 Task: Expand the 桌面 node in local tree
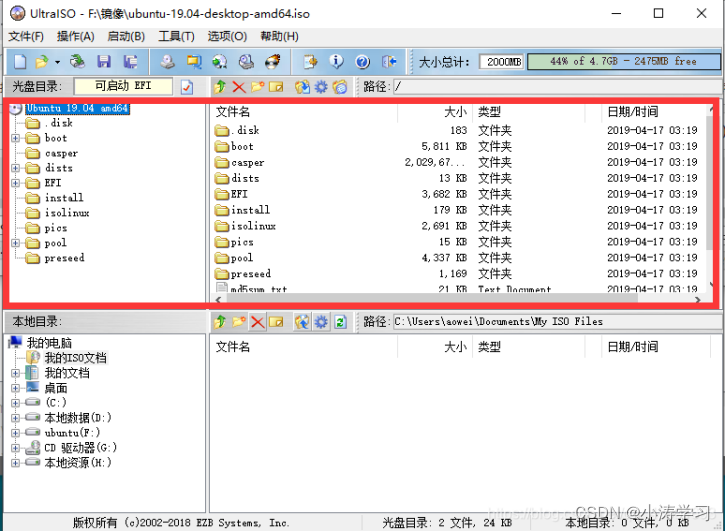click(x=16, y=388)
